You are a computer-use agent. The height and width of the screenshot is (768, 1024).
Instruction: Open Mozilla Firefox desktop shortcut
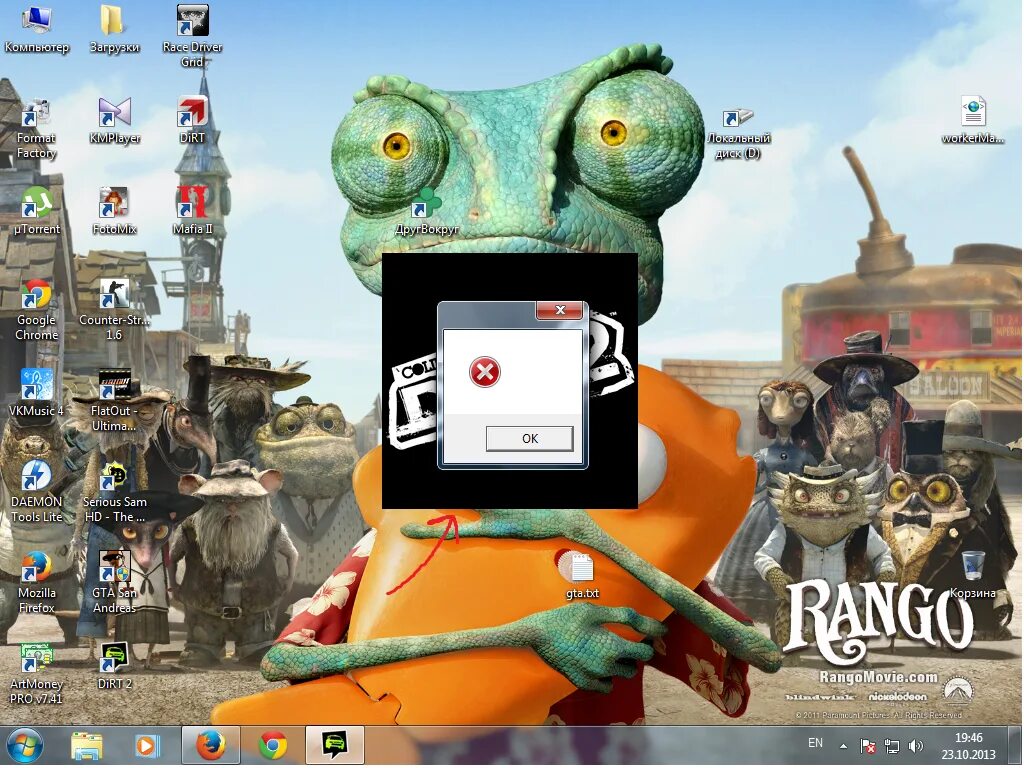click(x=37, y=583)
